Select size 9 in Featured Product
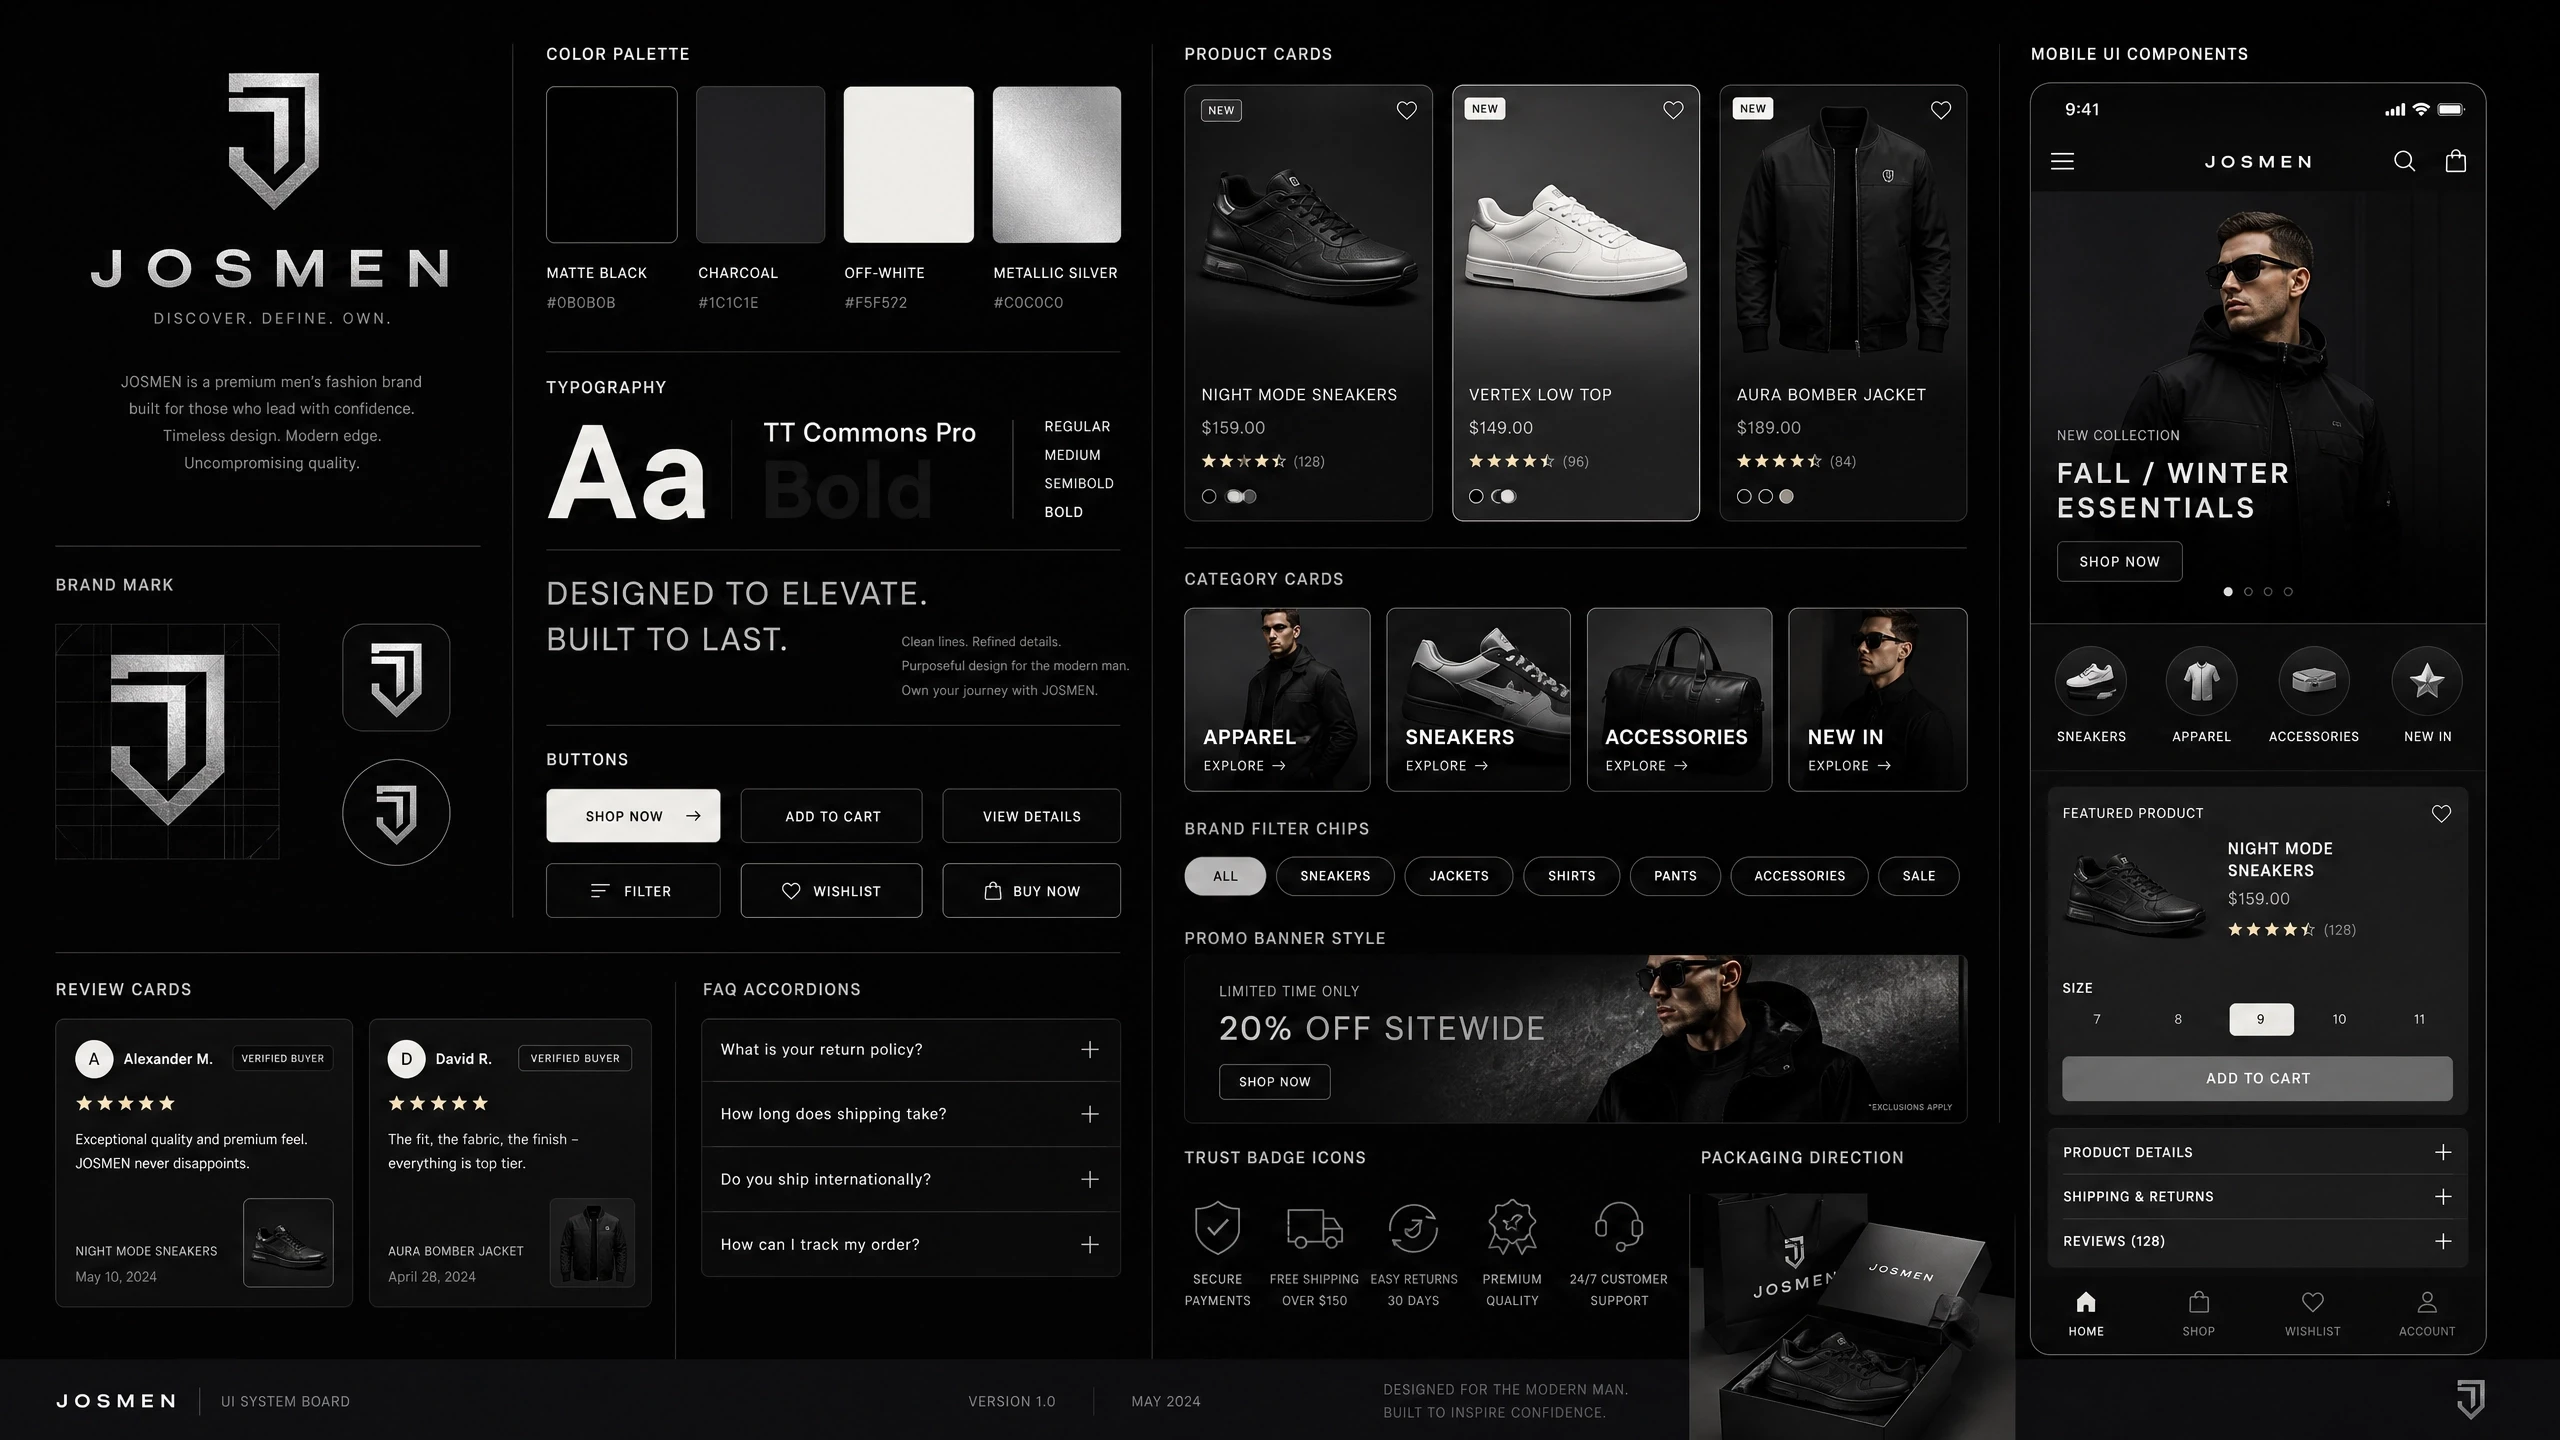 point(2261,1019)
